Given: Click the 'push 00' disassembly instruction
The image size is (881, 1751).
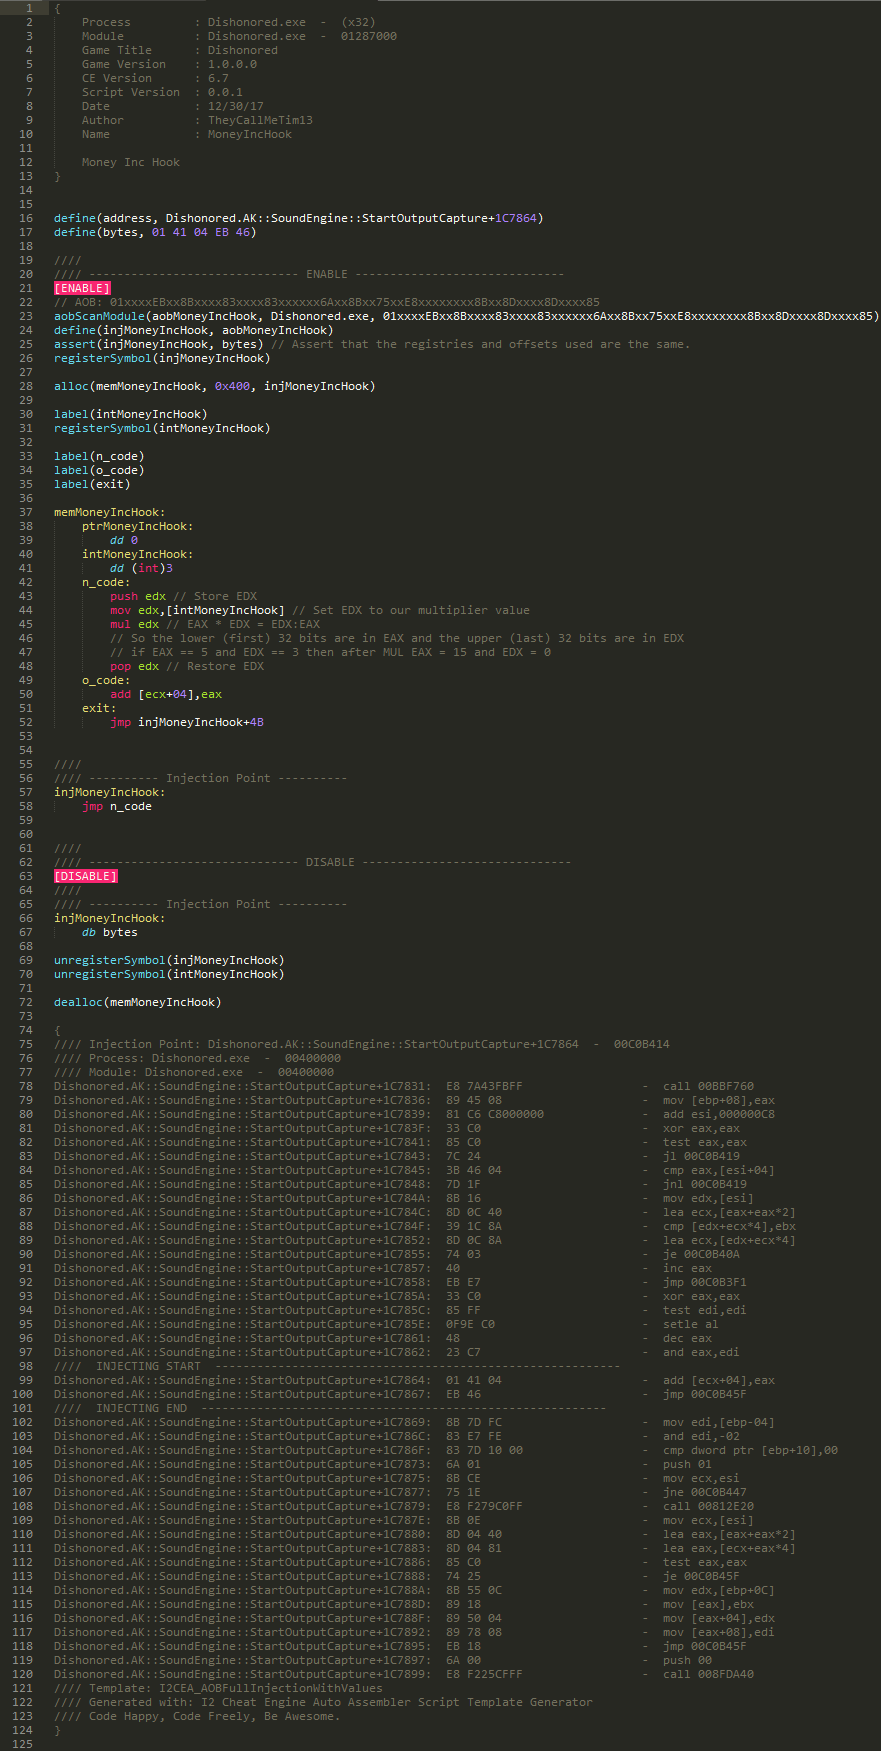Looking at the screenshot, I should pyautogui.click(x=687, y=1660).
